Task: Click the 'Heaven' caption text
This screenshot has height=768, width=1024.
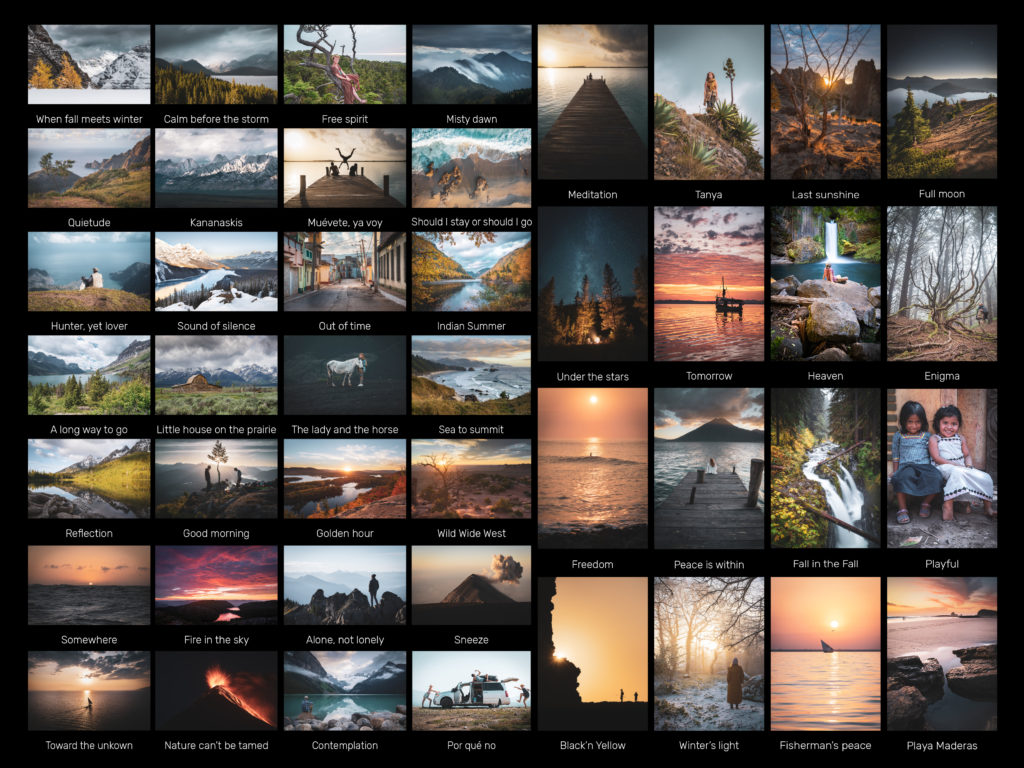Action: pyautogui.click(x=825, y=376)
